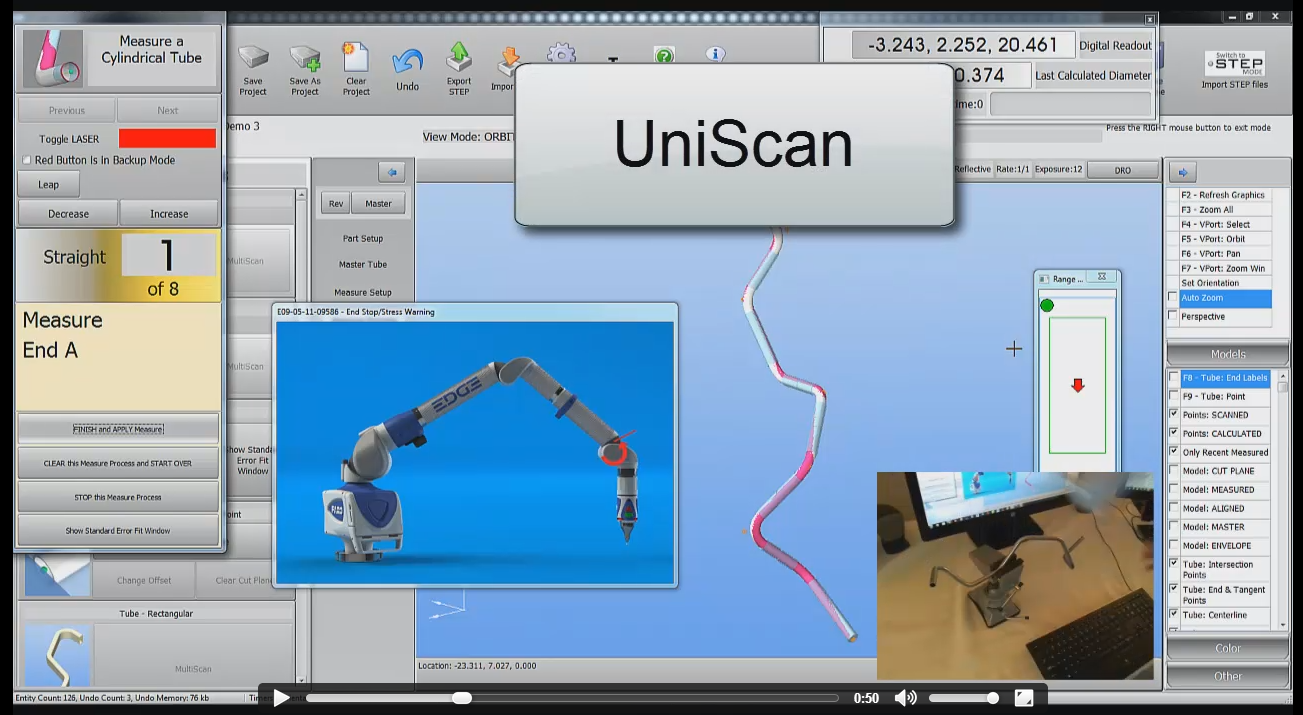The width and height of the screenshot is (1303, 715).
Task: Open the Measure Setup menu item
Action: (x=363, y=293)
